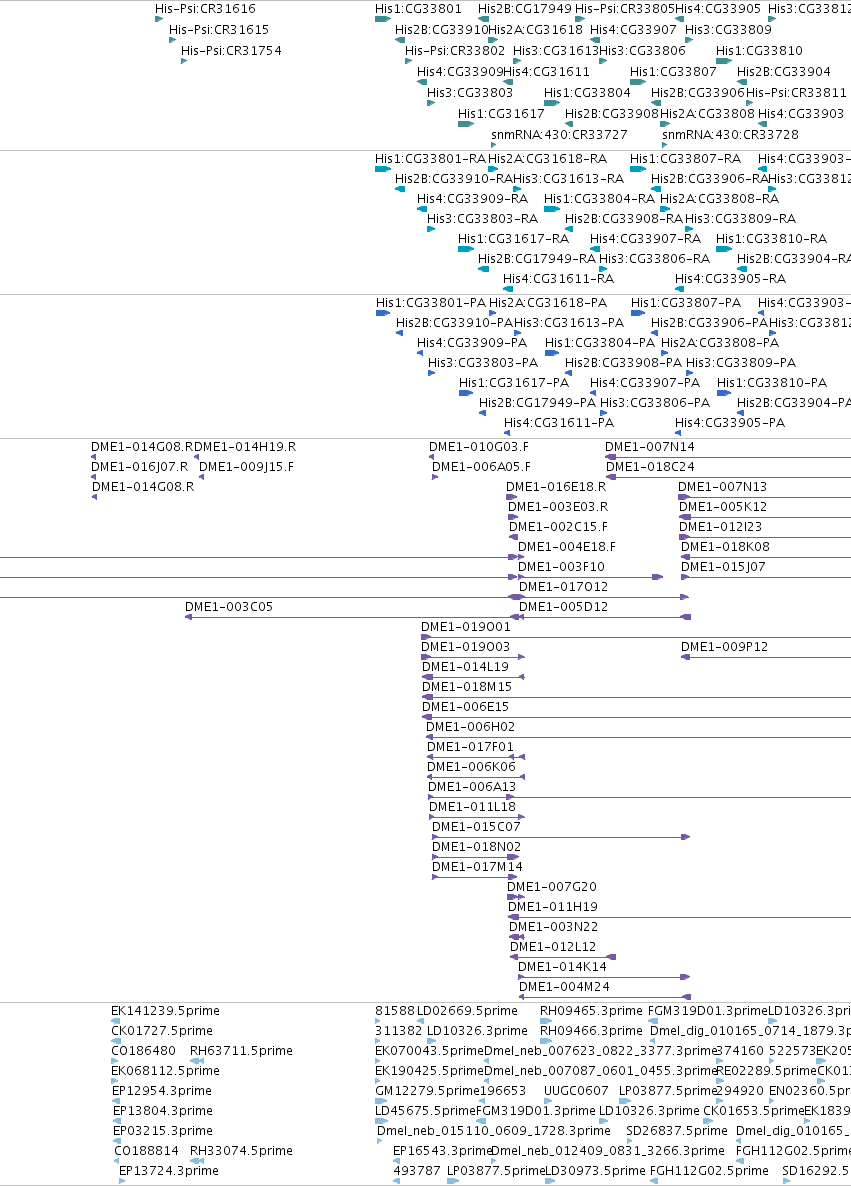
Task: Select EST RH33074.5prime
Action: coord(241,1152)
